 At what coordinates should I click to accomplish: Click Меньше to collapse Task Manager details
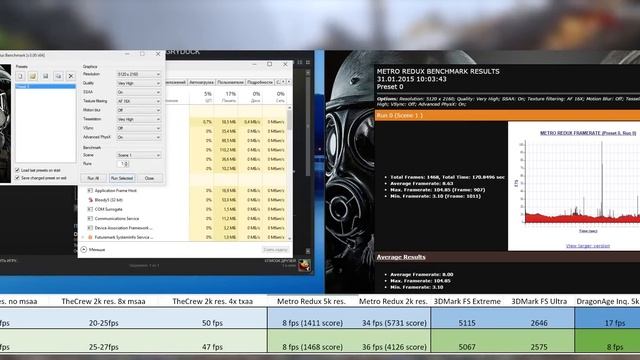97,249
